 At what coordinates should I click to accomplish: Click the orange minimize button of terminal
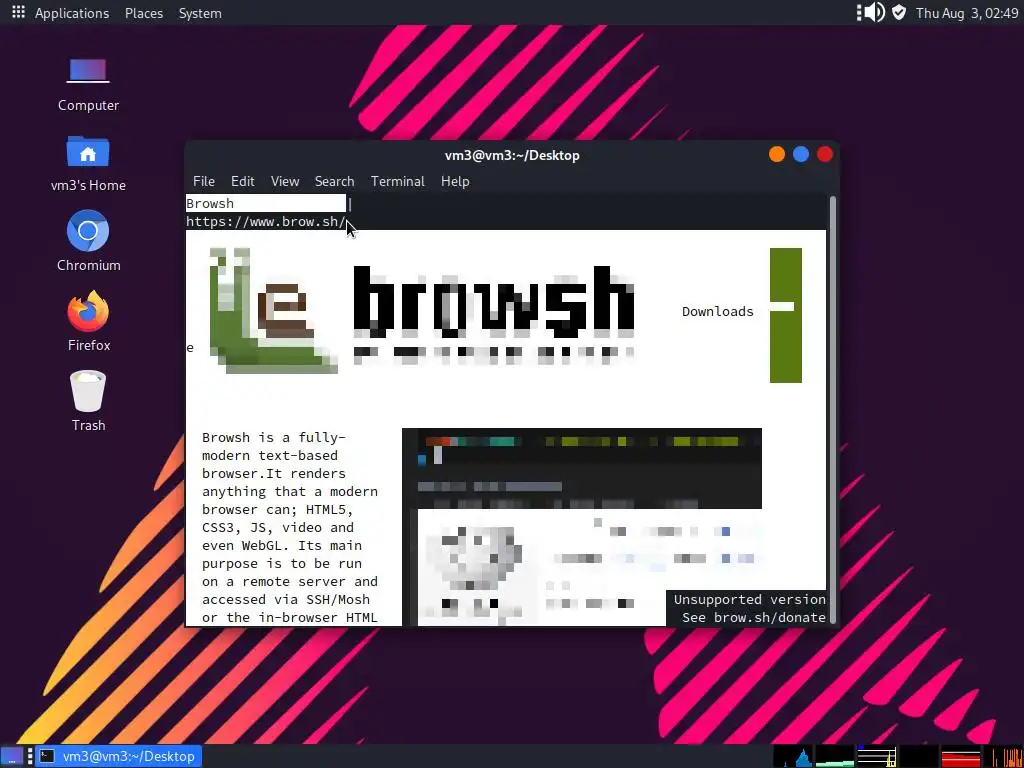tap(776, 155)
